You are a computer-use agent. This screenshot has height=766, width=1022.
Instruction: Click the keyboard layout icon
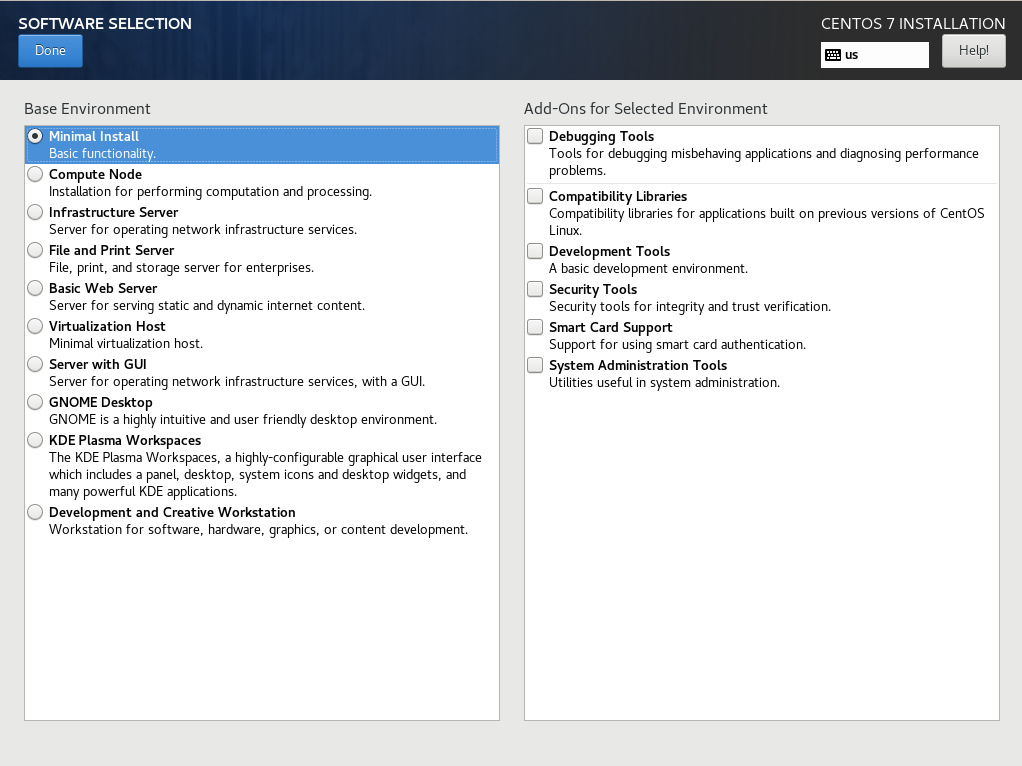[832, 55]
